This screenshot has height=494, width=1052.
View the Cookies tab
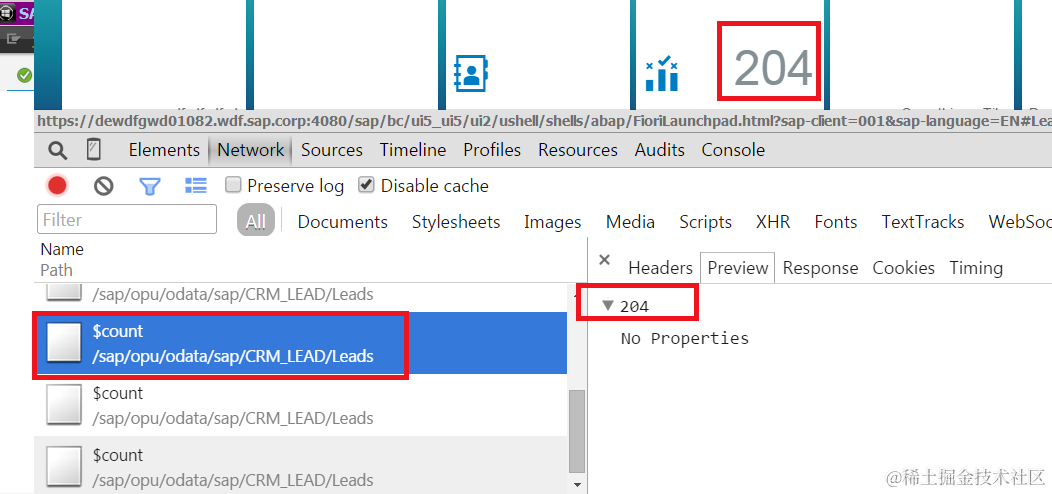tap(903, 268)
